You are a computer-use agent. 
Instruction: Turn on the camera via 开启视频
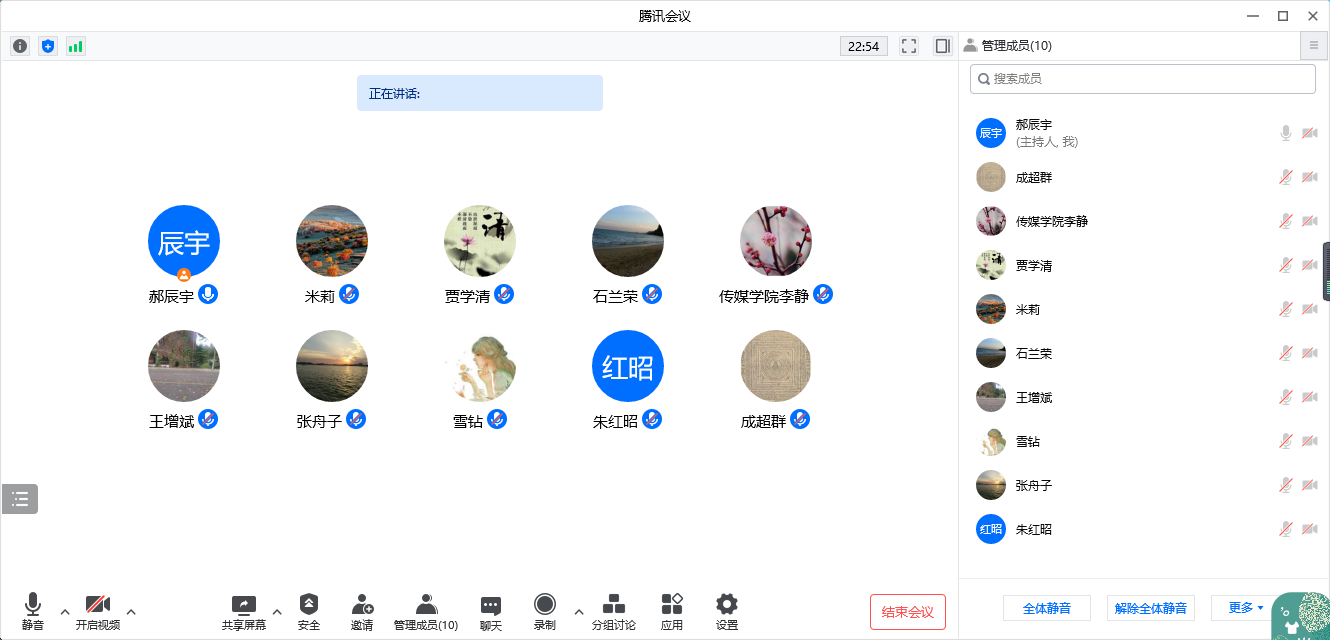click(x=98, y=612)
